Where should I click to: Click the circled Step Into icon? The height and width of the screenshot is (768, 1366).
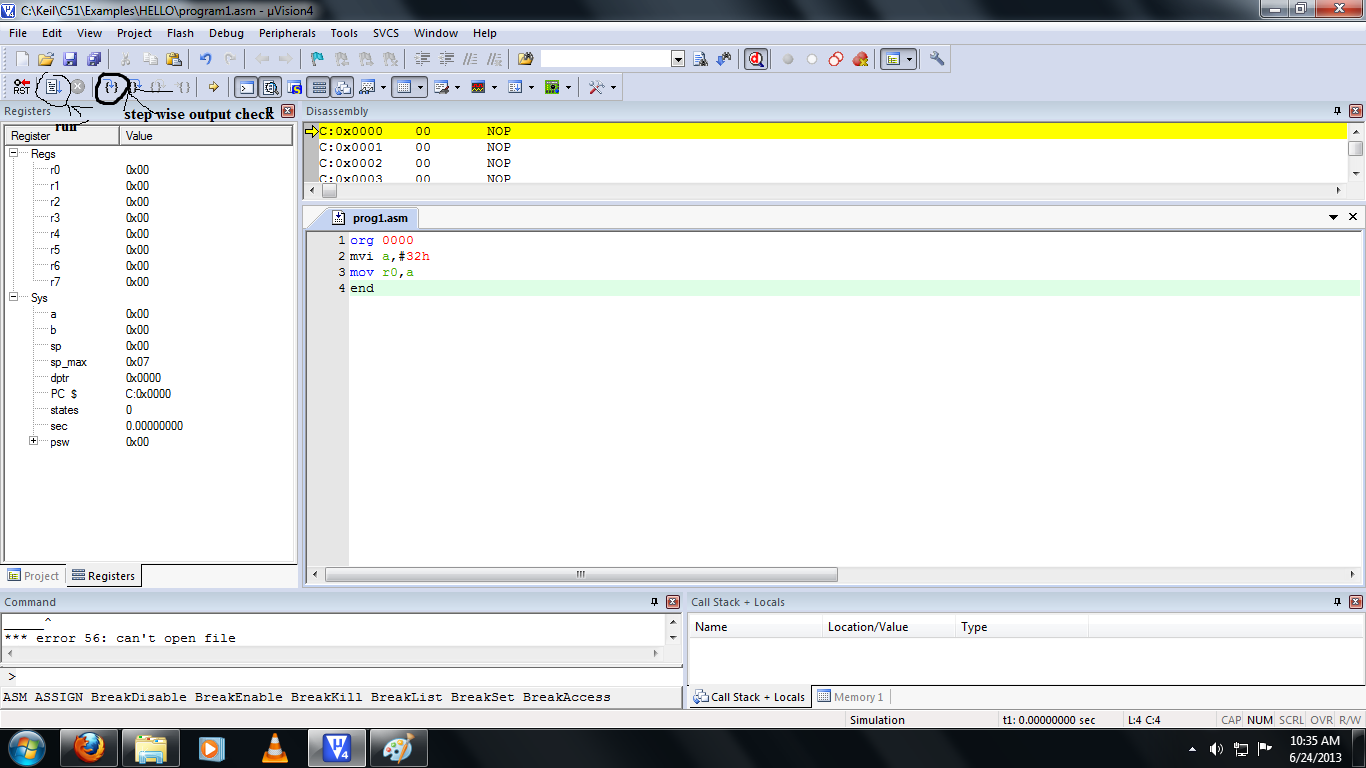pos(110,87)
